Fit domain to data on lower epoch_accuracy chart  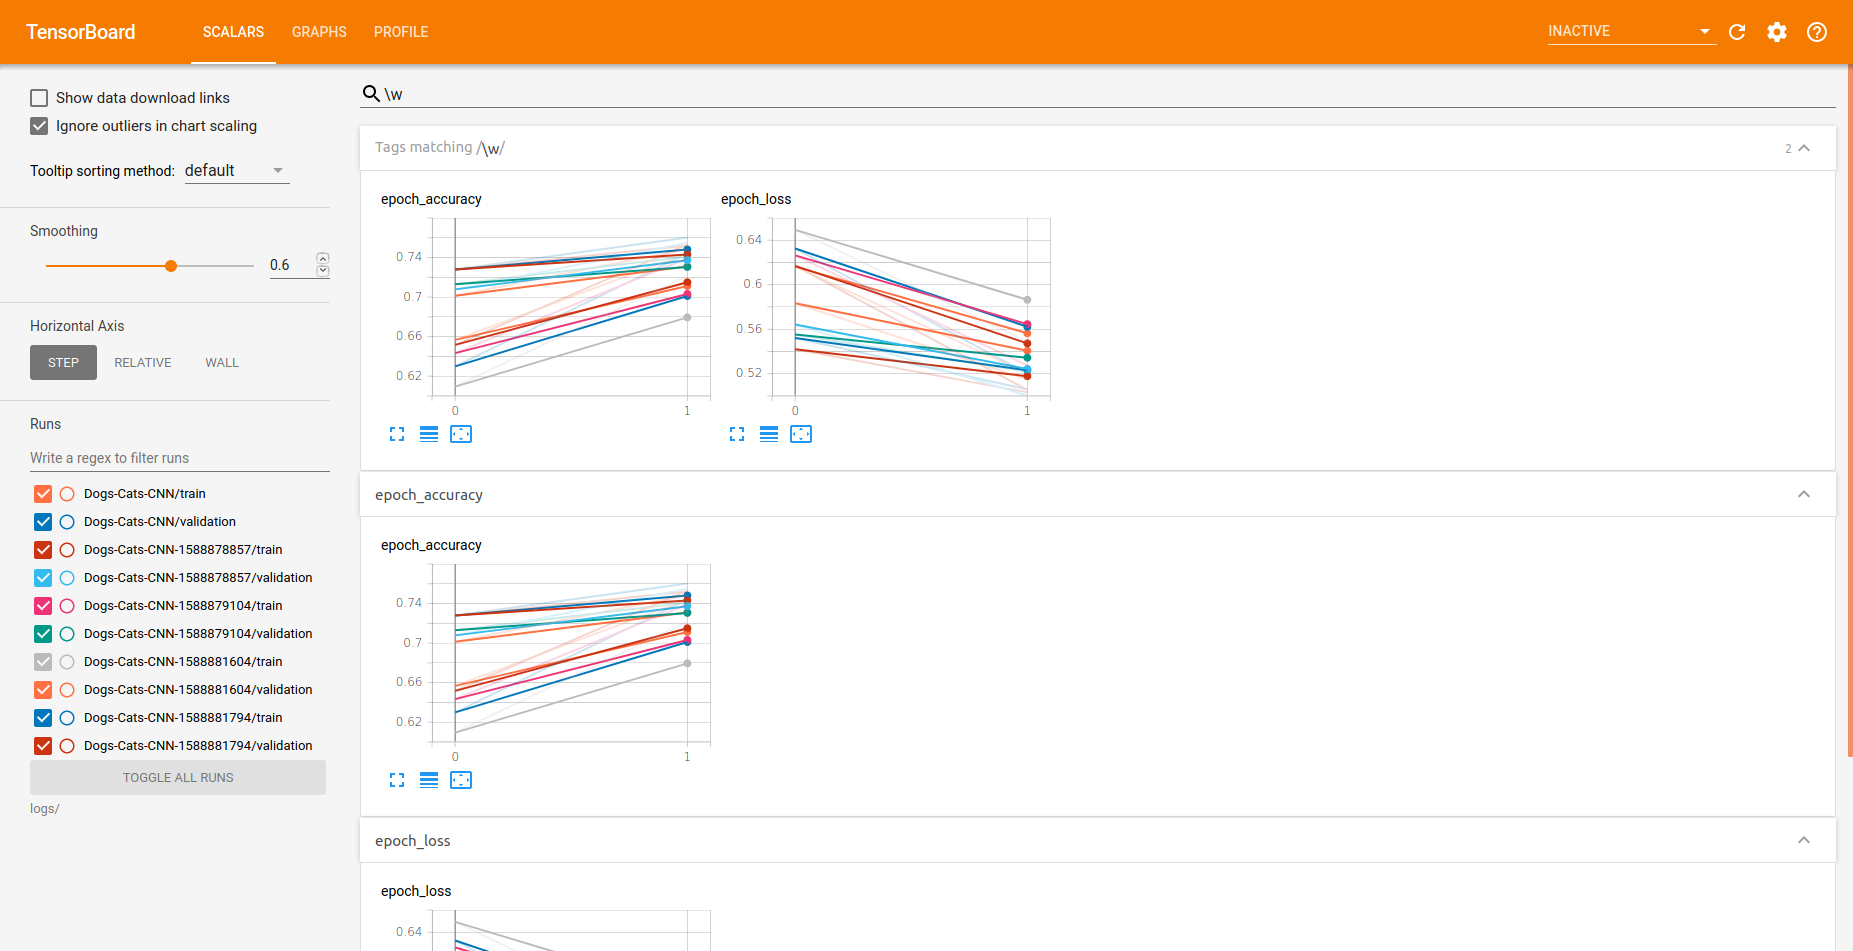(461, 780)
